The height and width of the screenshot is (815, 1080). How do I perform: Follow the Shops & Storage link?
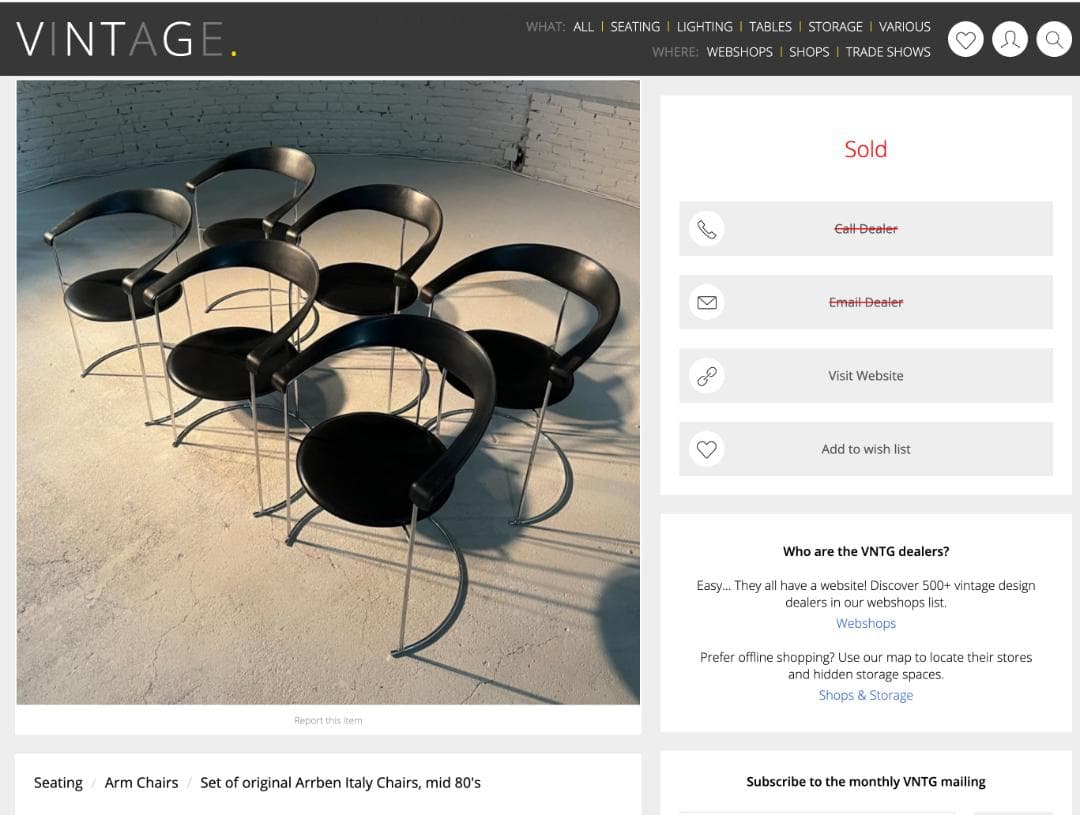pos(866,695)
